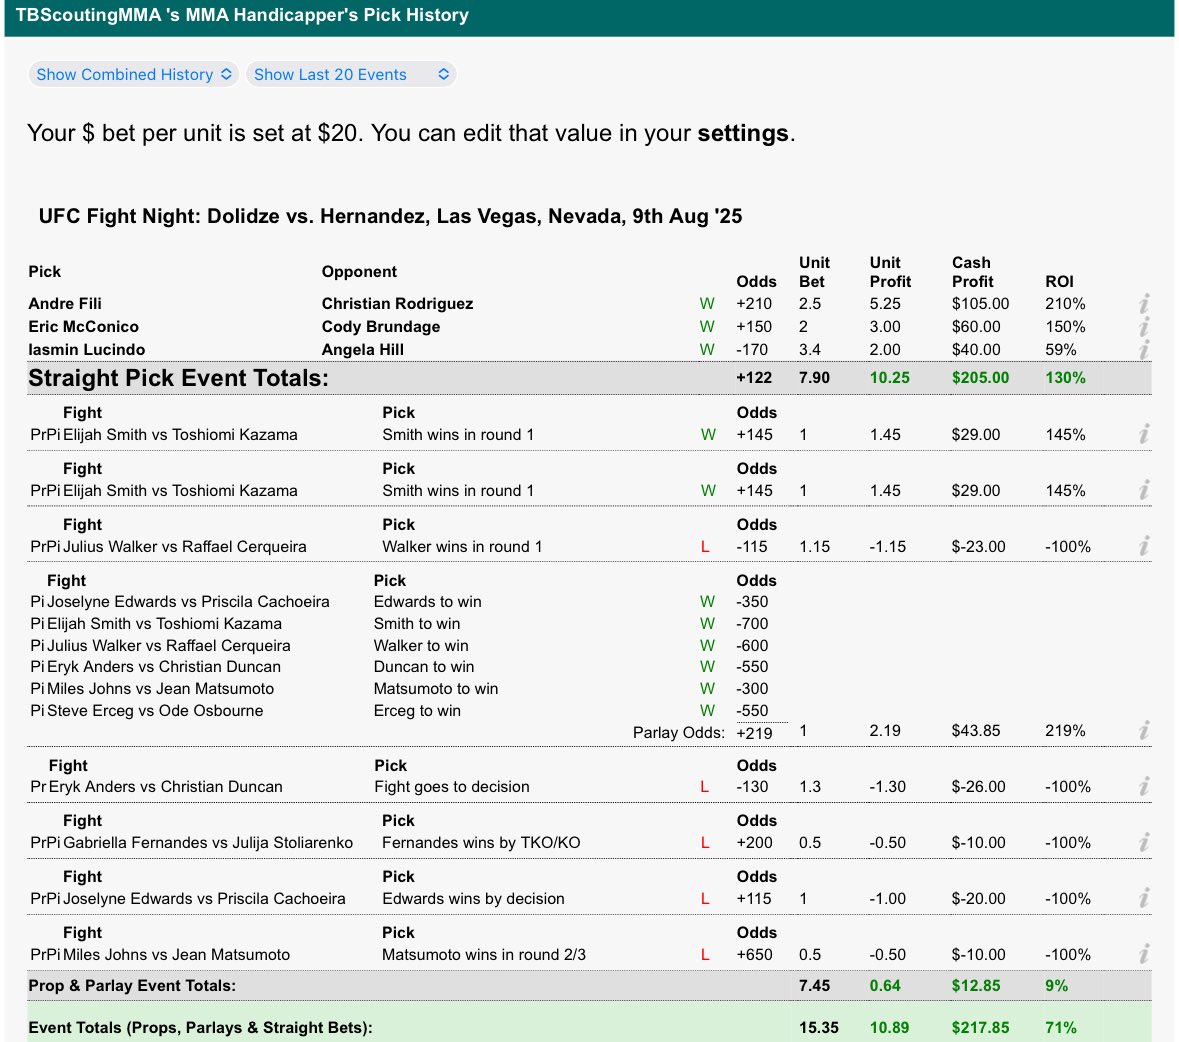Click opponent Cody Brundage

click(x=380, y=327)
